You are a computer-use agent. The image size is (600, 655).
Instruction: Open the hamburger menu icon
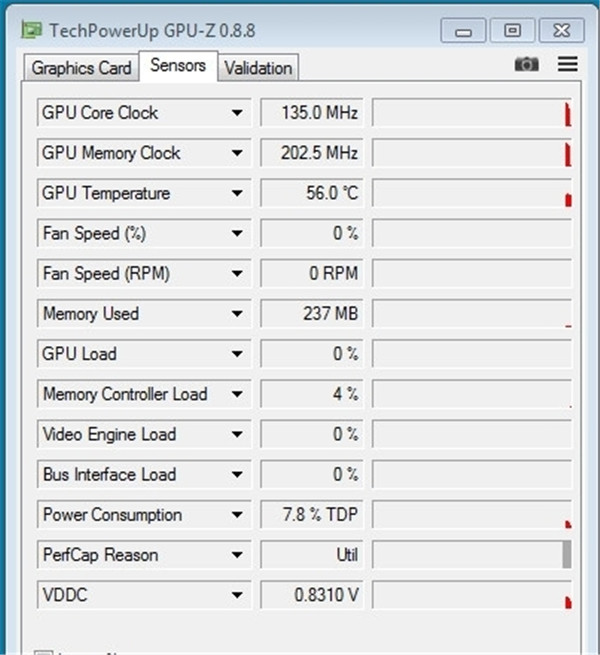567,64
